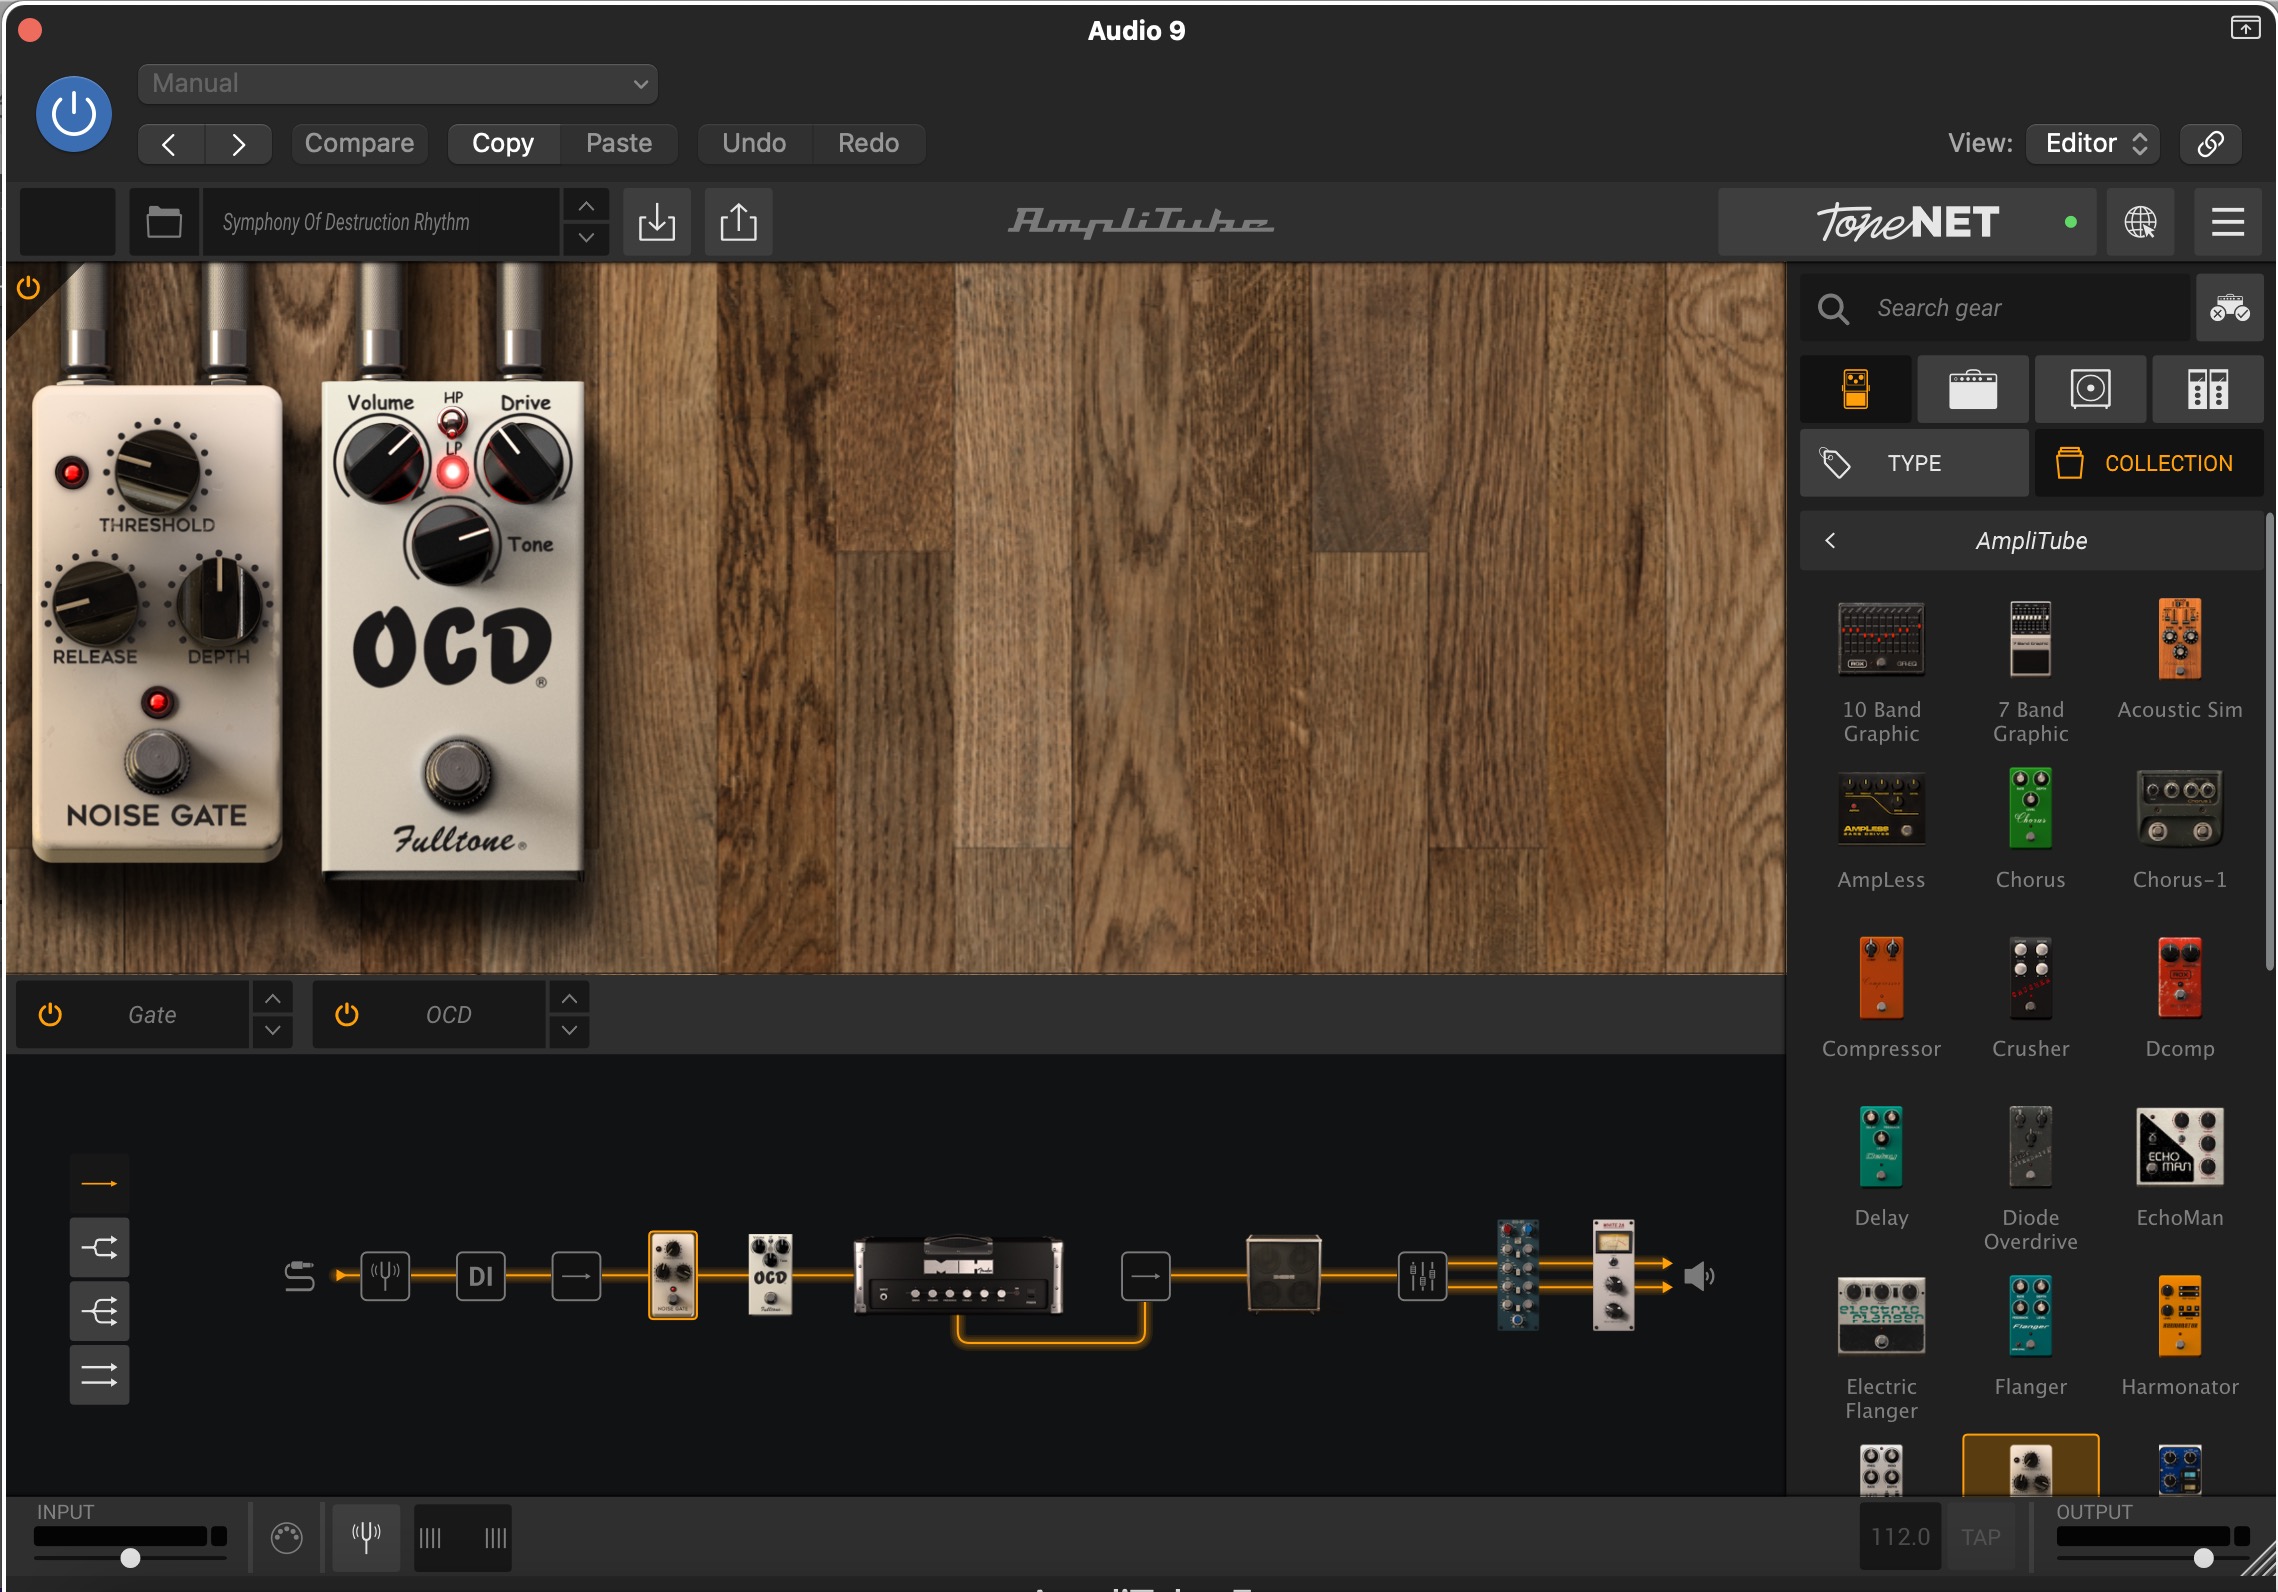
Task: Select the cabinet speaker gear tab
Action: click(2090, 389)
